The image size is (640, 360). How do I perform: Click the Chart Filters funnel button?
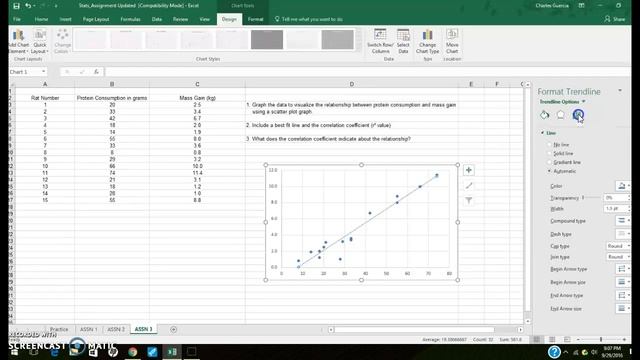[x=469, y=200]
